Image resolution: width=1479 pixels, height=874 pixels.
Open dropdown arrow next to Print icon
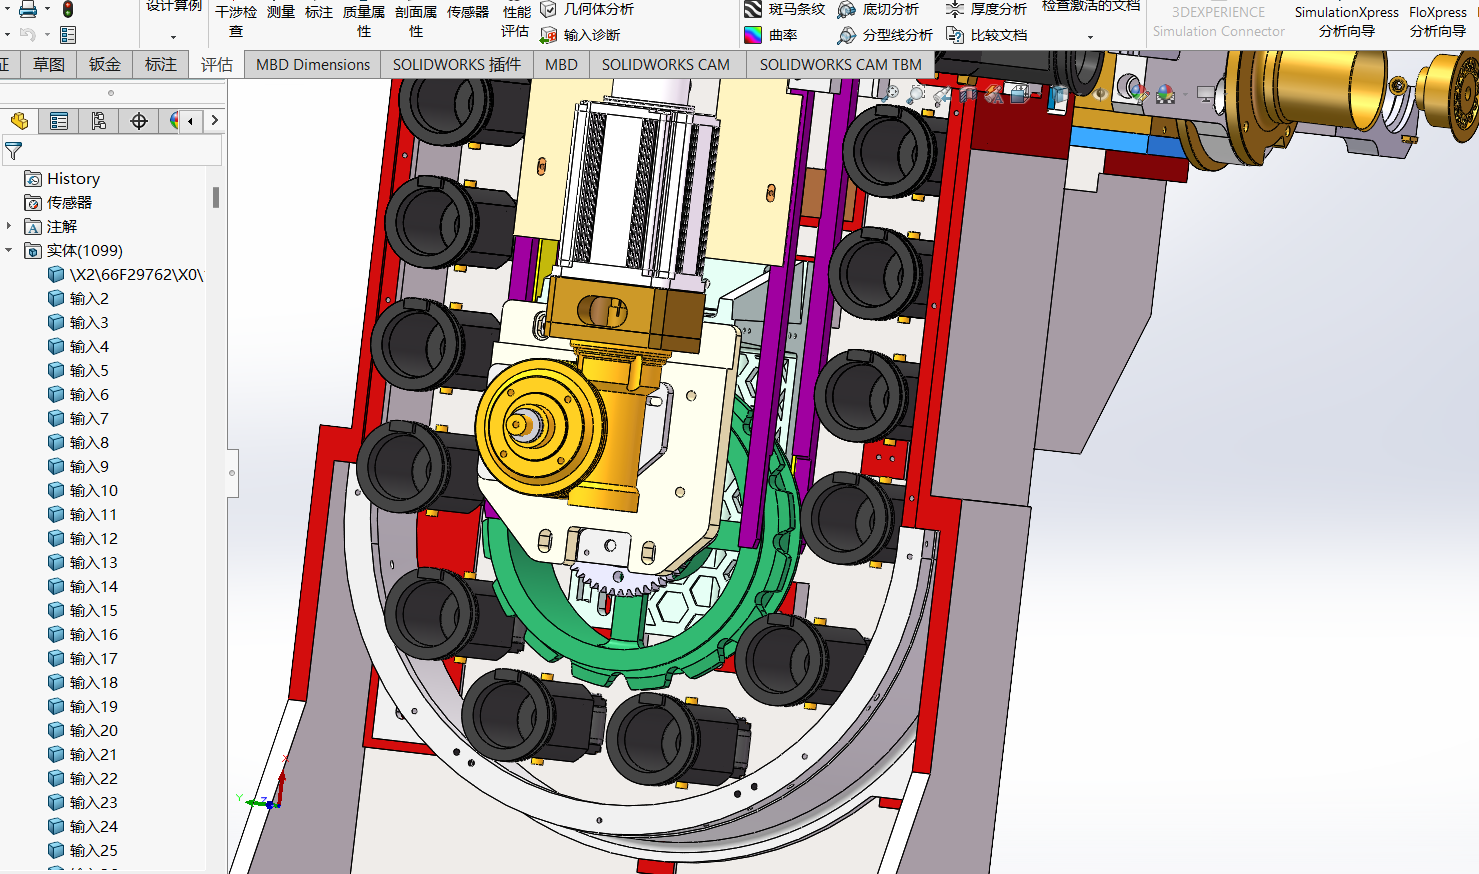coord(47,9)
